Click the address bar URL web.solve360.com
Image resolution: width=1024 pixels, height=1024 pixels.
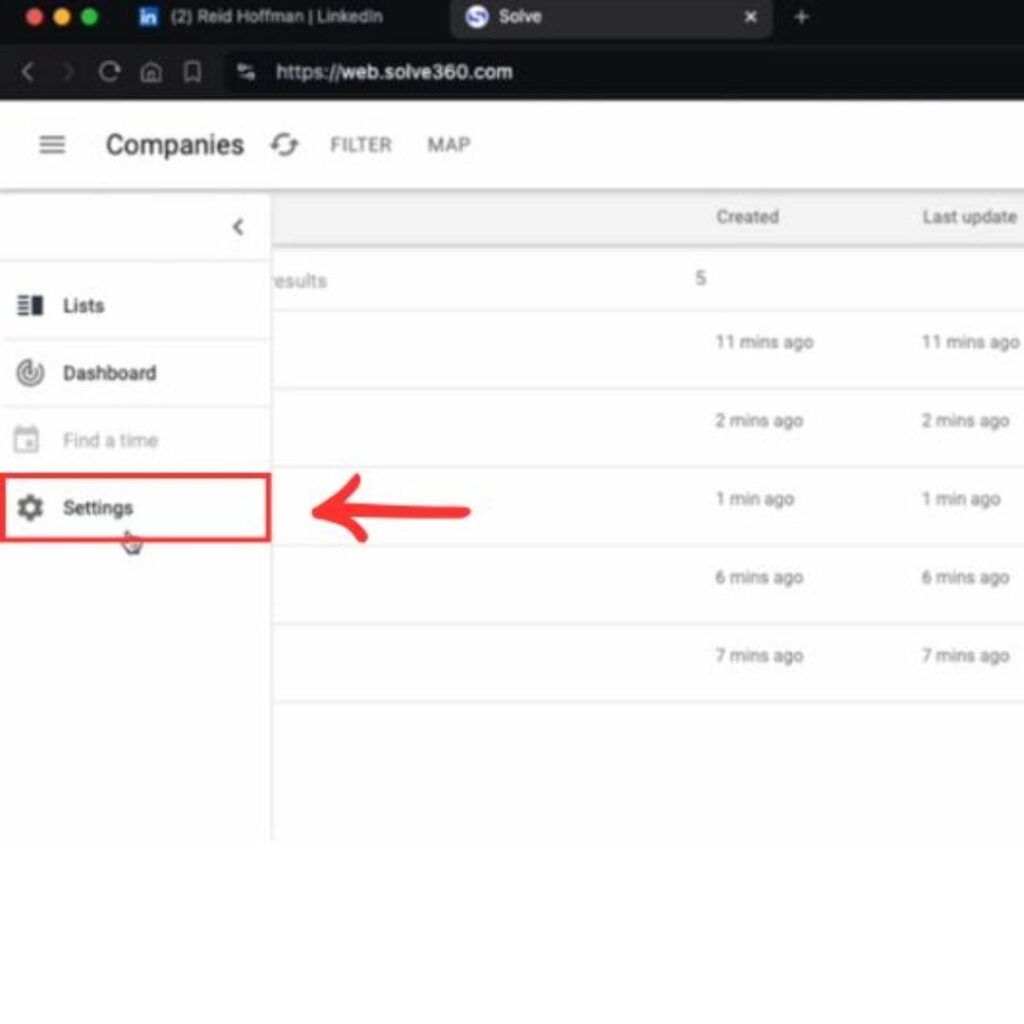tap(394, 71)
